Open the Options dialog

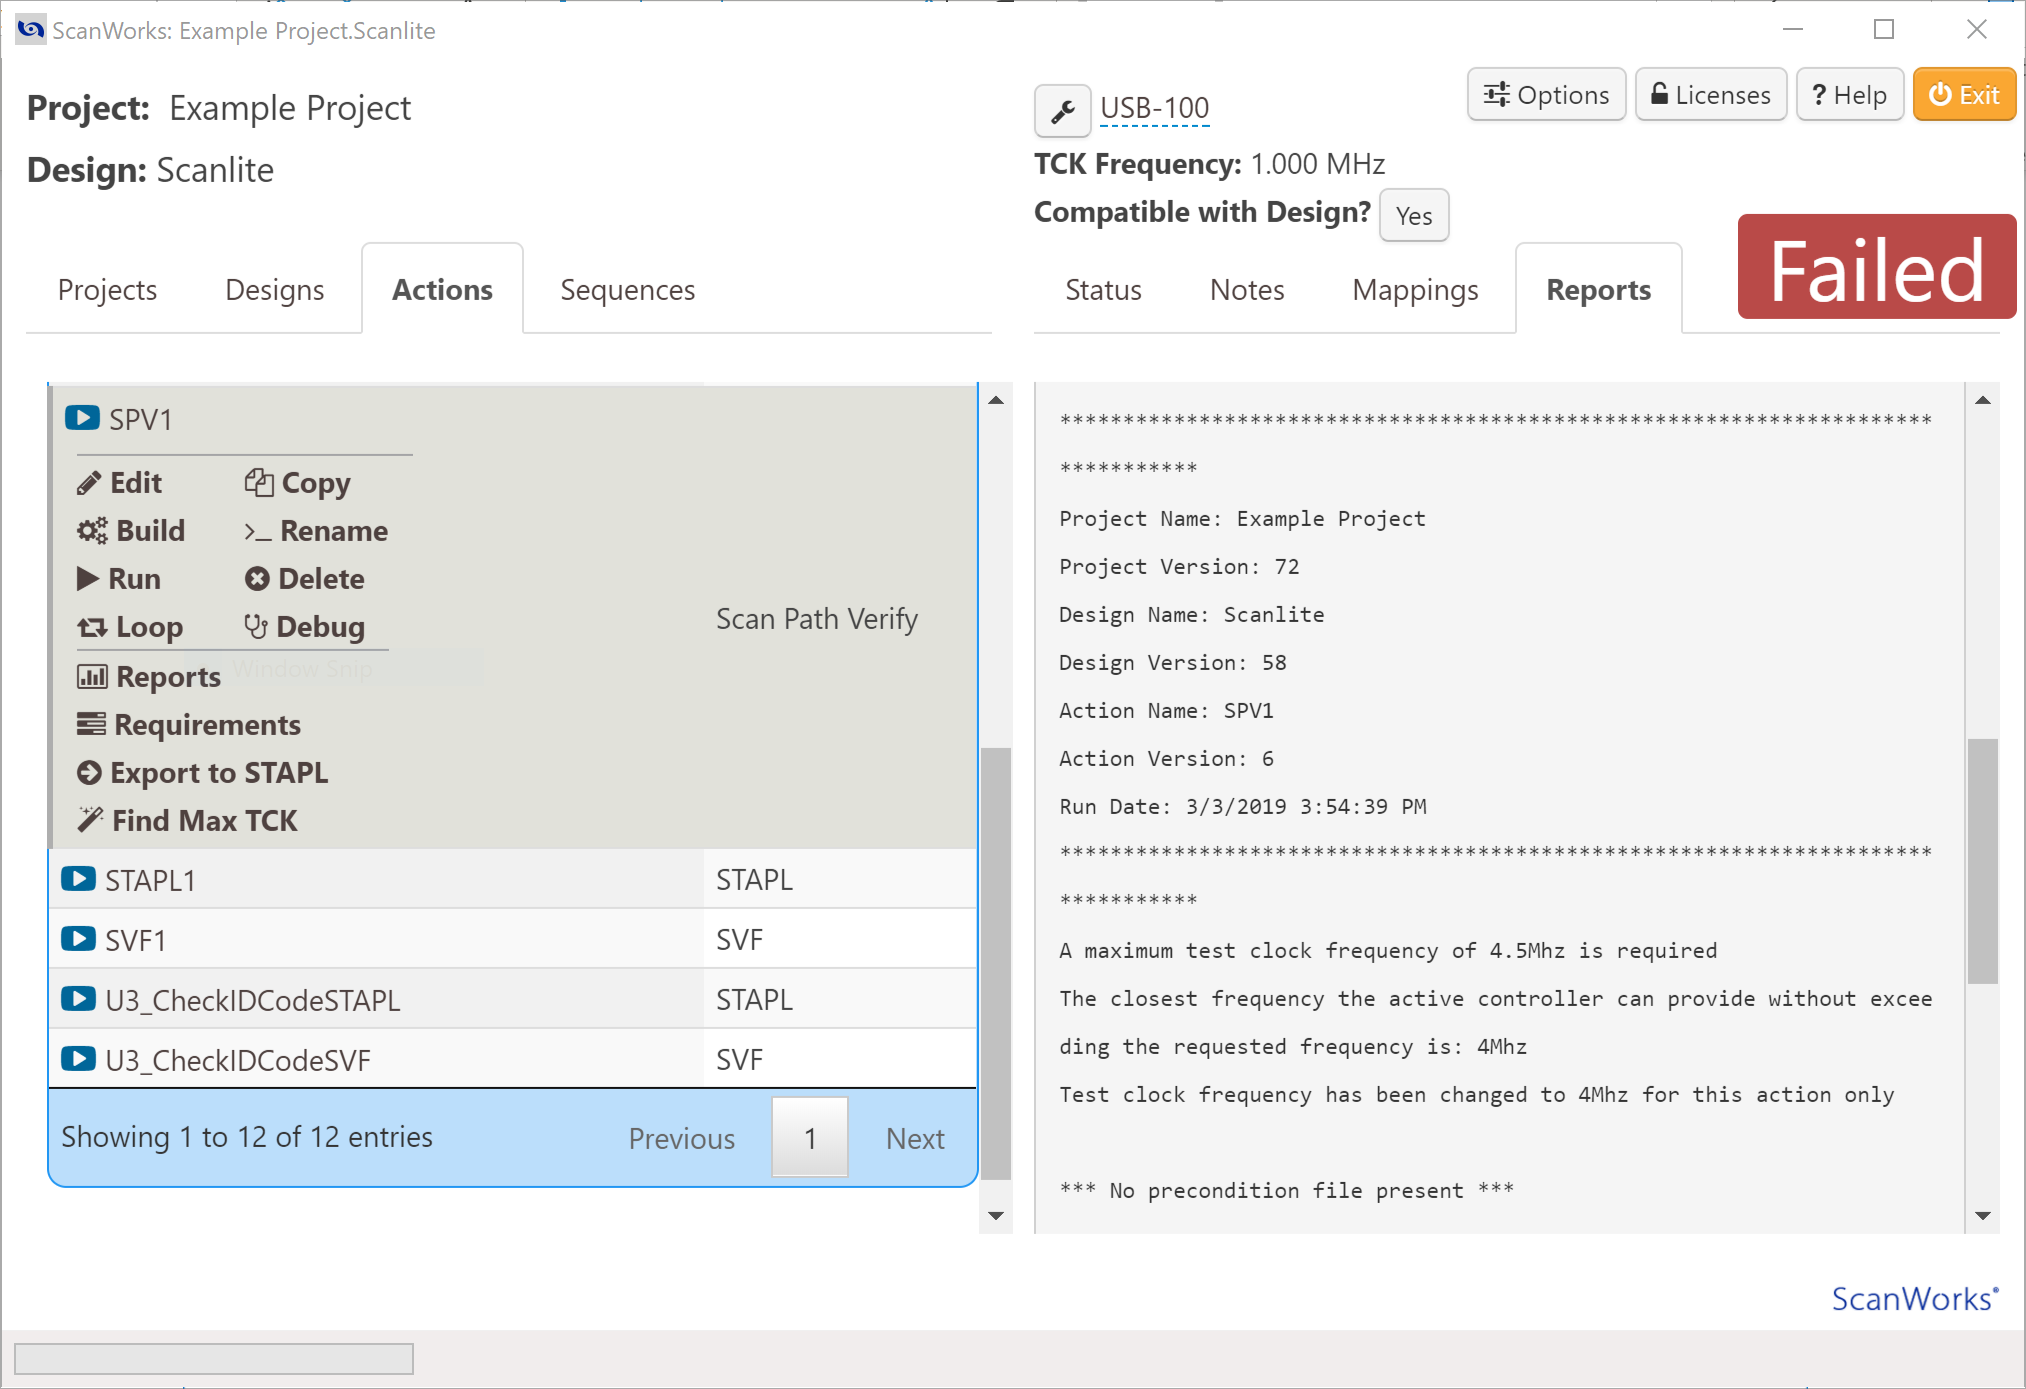pyautogui.click(x=1546, y=95)
